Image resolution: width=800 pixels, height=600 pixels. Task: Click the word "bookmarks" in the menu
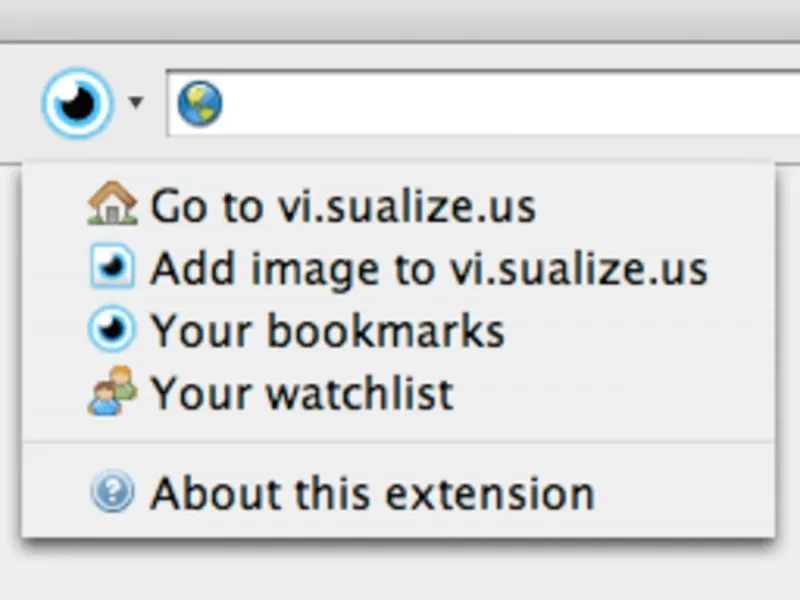[x=384, y=331]
